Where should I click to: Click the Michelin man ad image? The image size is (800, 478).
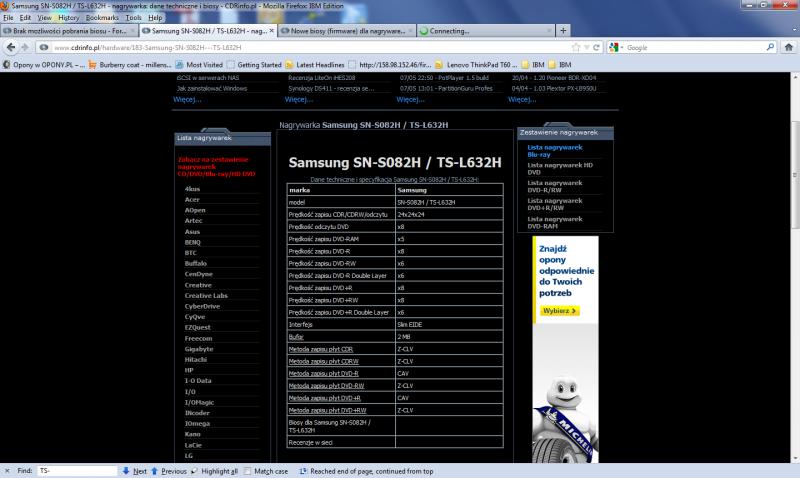coord(565,418)
